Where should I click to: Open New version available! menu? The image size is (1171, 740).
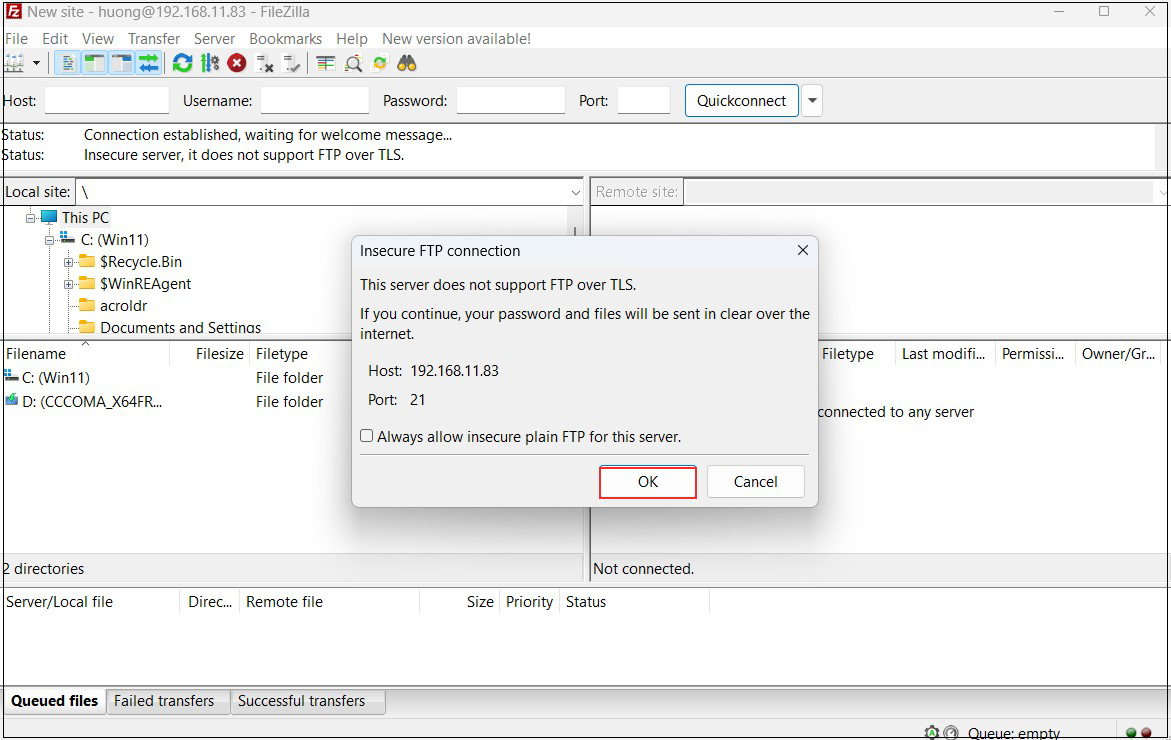[x=456, y=39]
